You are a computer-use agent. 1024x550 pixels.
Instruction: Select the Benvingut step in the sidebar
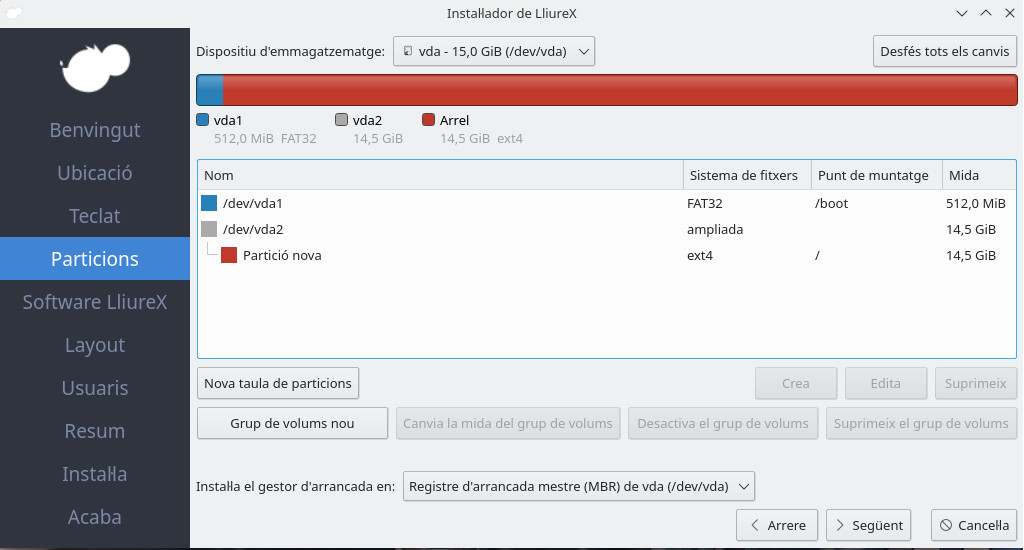pos(95,130)
